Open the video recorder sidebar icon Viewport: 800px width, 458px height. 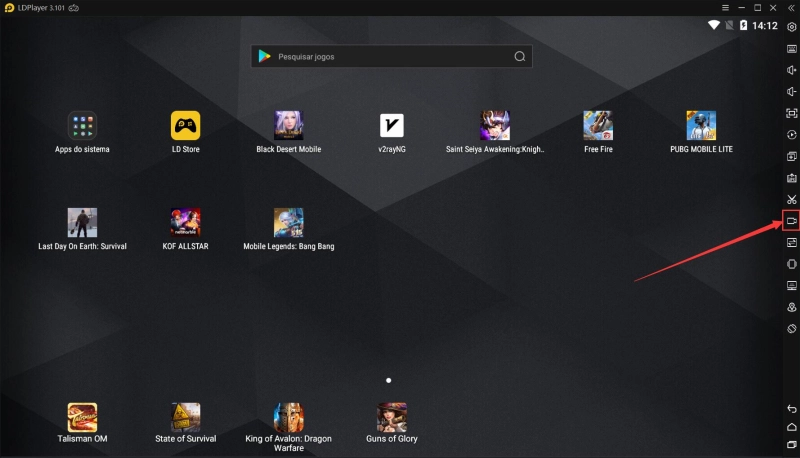coord(791,221)
